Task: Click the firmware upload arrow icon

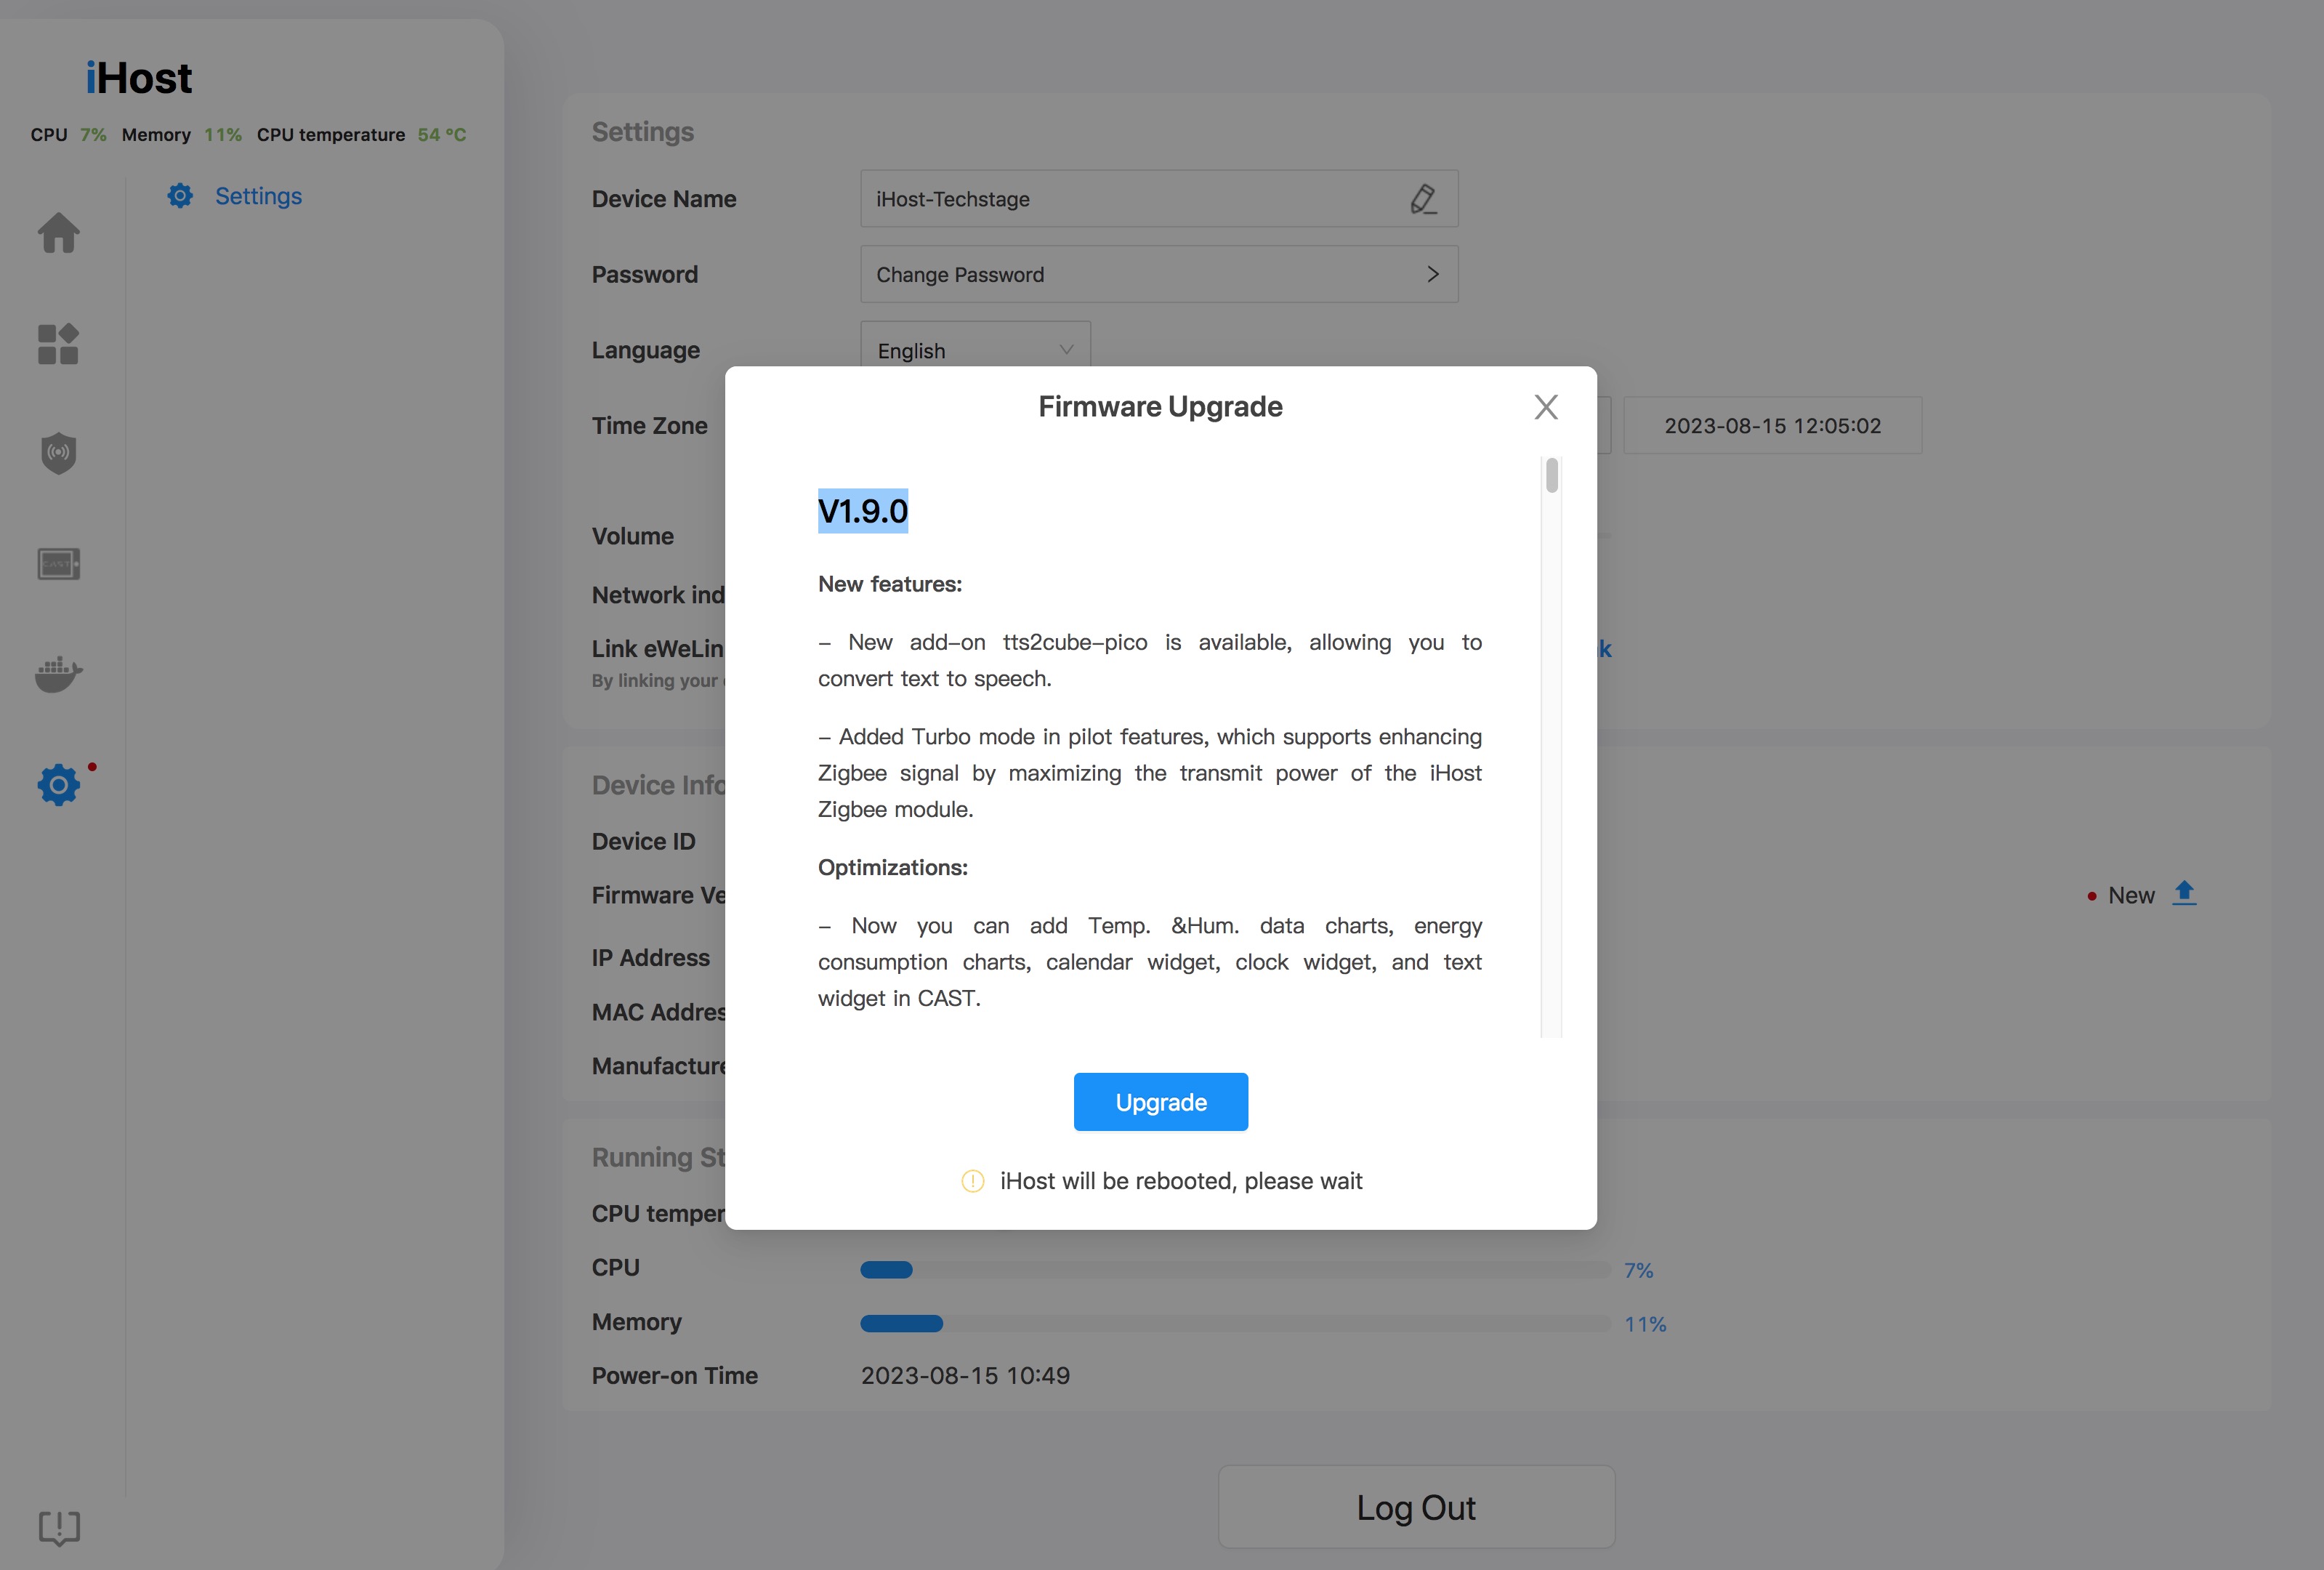Action: point(2184,893)
